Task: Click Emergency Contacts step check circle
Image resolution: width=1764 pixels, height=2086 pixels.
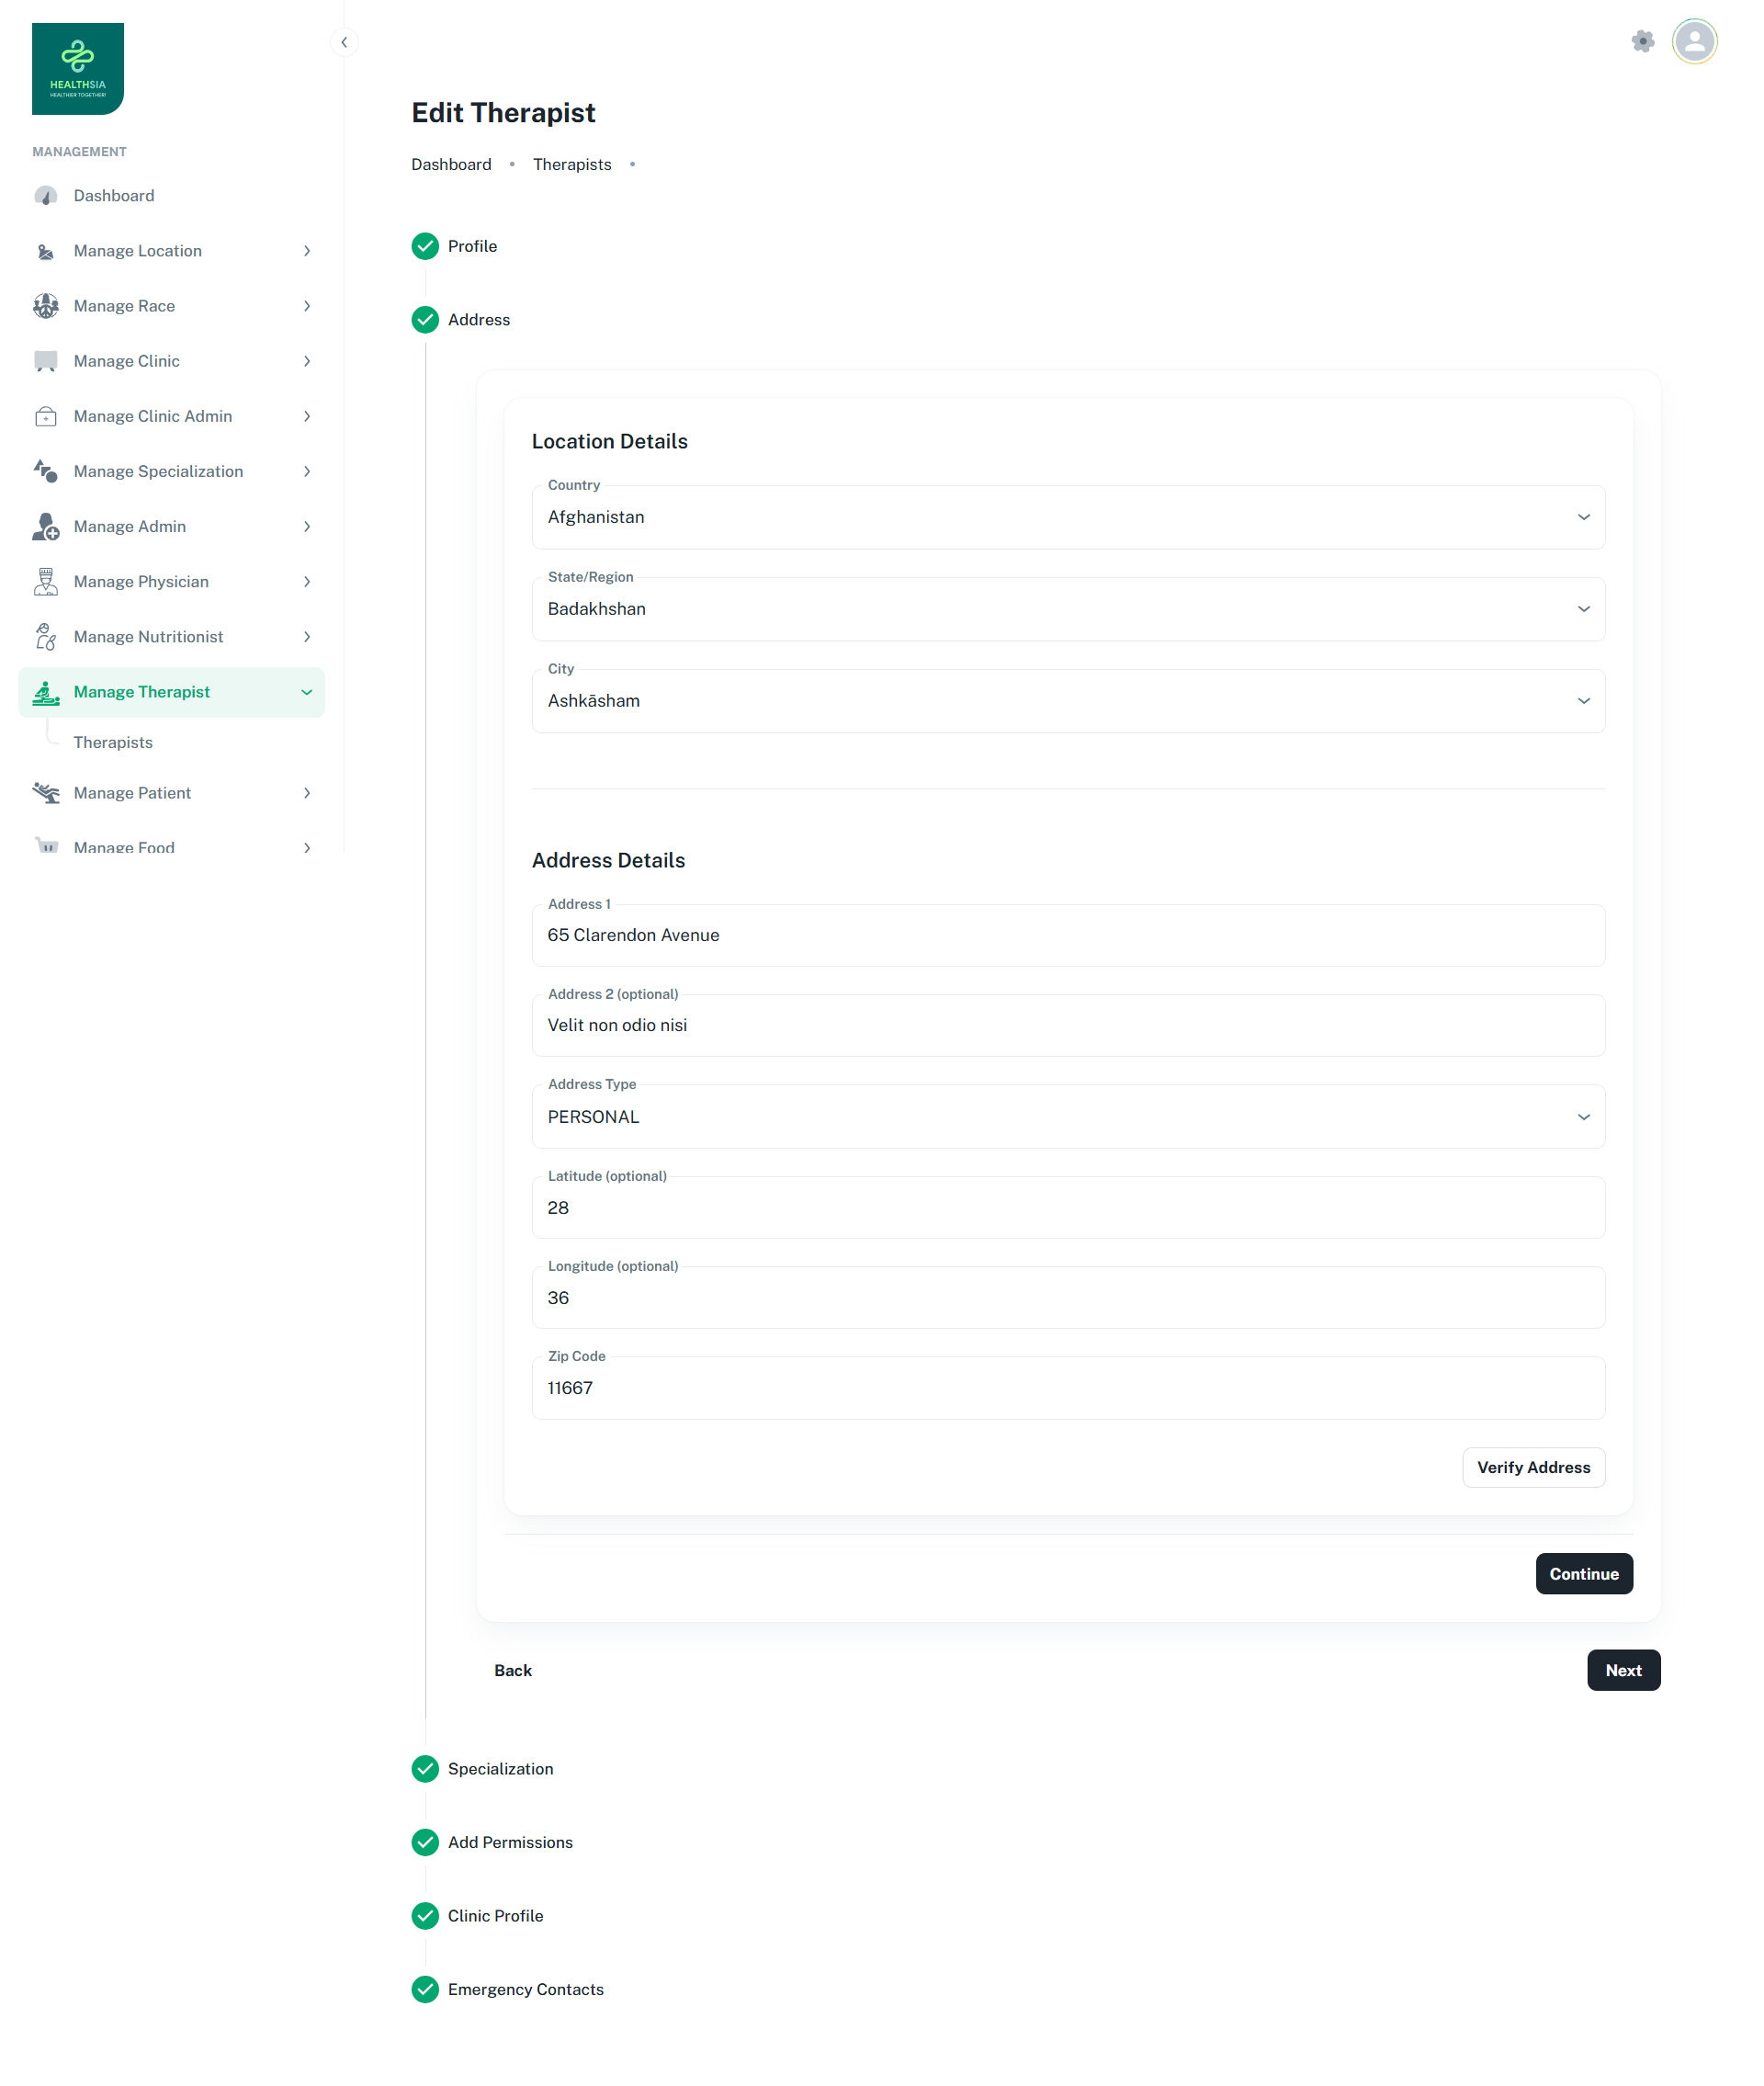Action: point(425,1989)
